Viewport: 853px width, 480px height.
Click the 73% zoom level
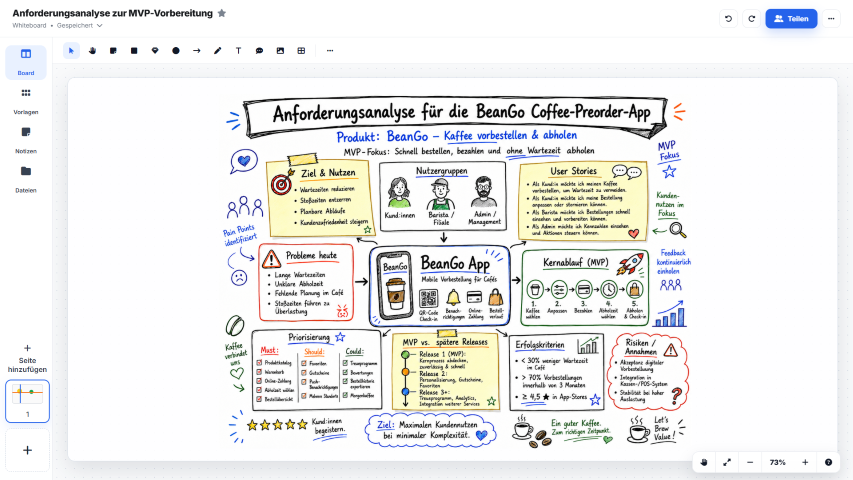click(777, 463)
